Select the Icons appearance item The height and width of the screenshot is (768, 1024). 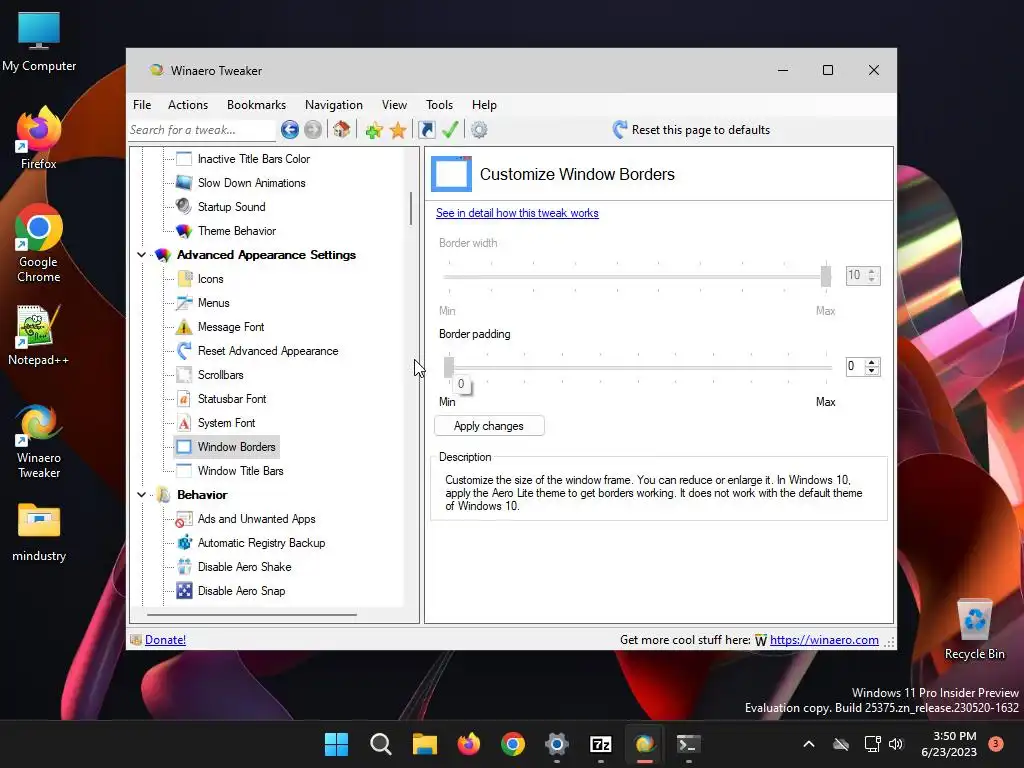tap(210, 279)
